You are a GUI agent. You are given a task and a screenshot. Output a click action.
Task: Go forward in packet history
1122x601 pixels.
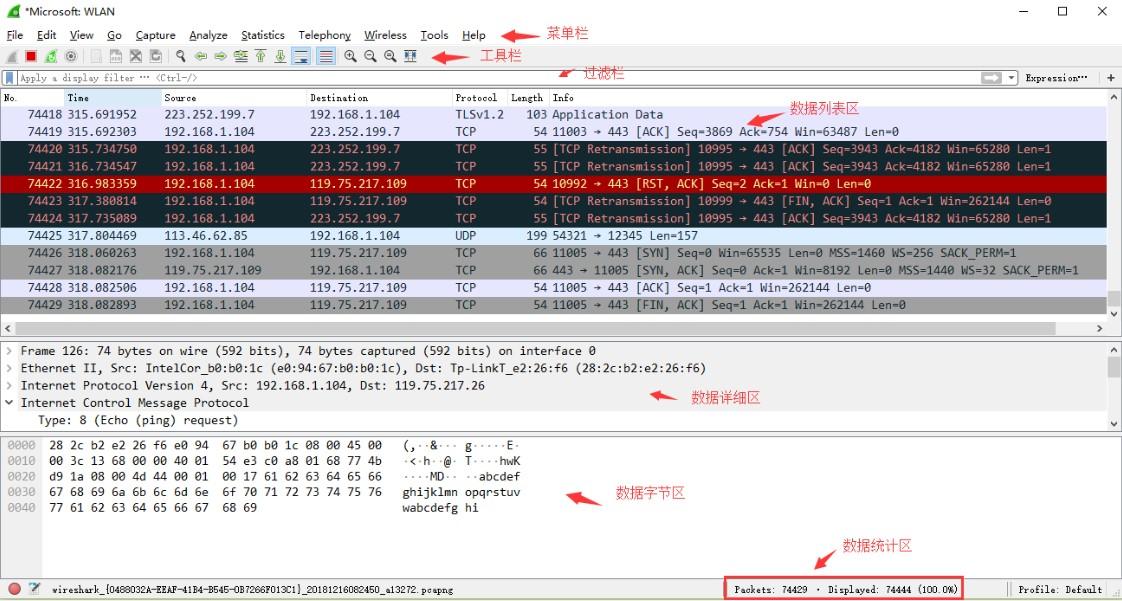pos(220,57)
